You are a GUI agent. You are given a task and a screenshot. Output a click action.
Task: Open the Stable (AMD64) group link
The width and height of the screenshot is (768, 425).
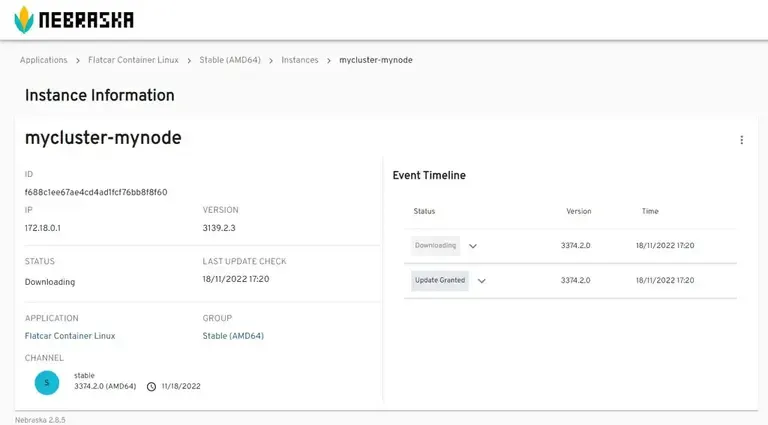tap(233, 336)
